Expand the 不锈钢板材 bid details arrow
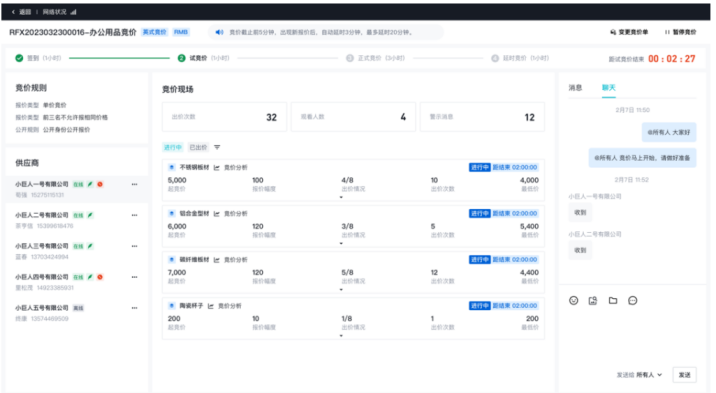 click(x=341, y=197)
